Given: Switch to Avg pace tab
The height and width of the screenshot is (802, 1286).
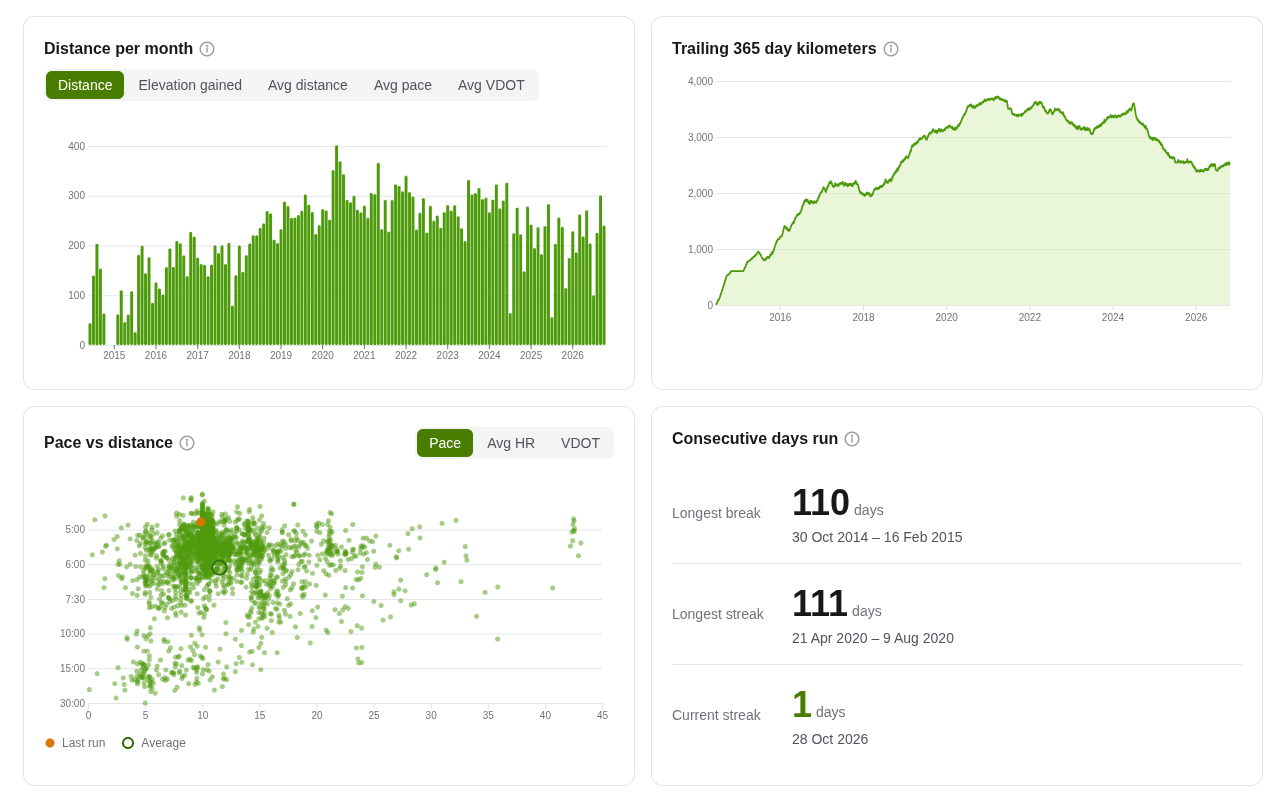Looking at the screenshot, I should point(403,85).
